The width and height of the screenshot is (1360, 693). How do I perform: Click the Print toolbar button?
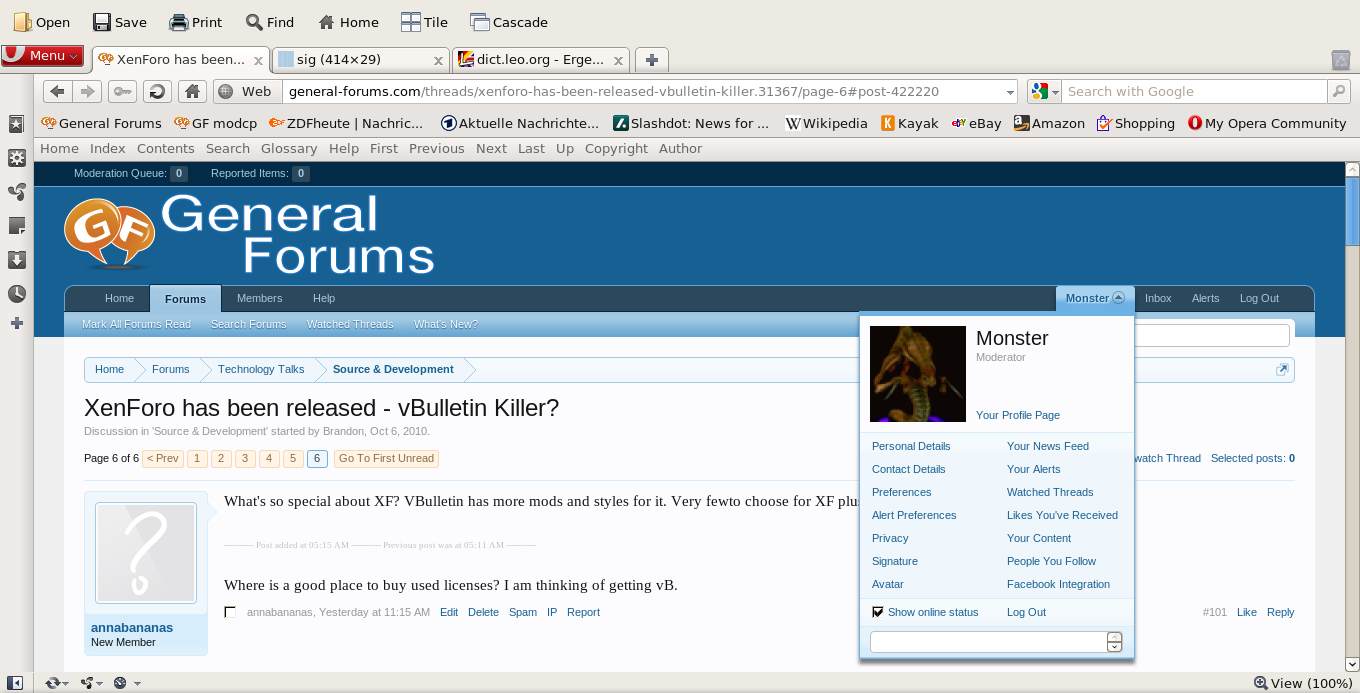click(x=195, y=22)
